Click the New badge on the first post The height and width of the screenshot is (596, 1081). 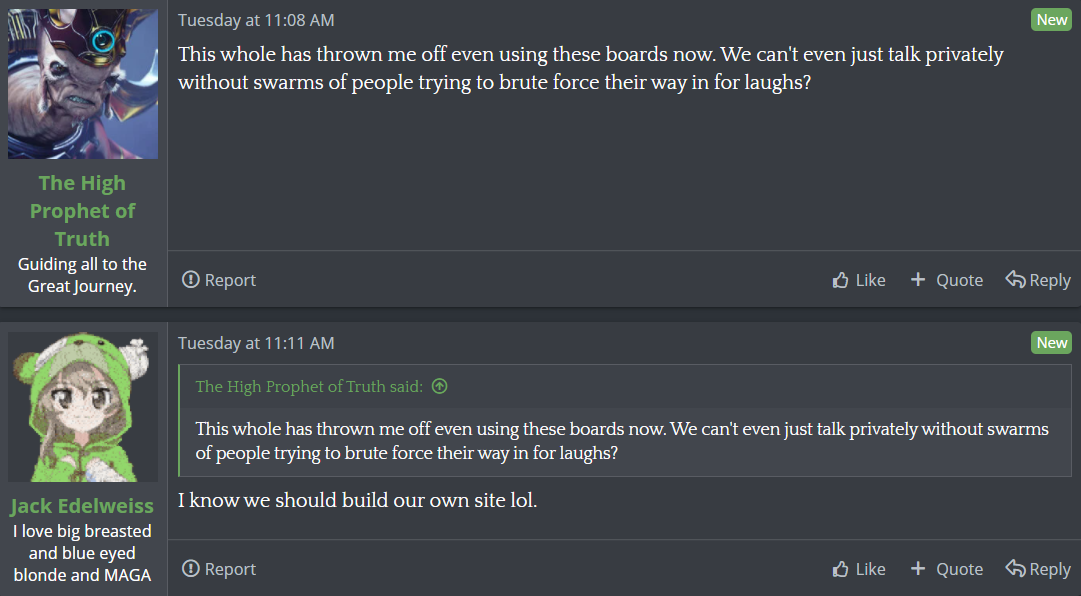click(1051, 20)
